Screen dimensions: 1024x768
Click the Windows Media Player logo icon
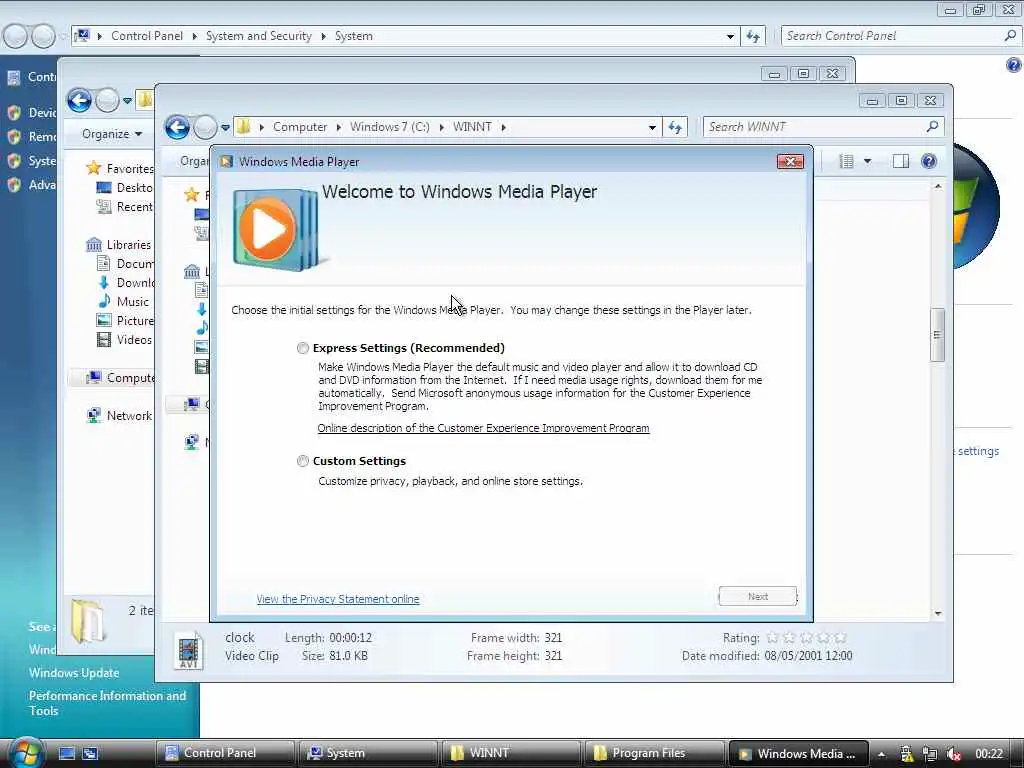coord(275,230)
